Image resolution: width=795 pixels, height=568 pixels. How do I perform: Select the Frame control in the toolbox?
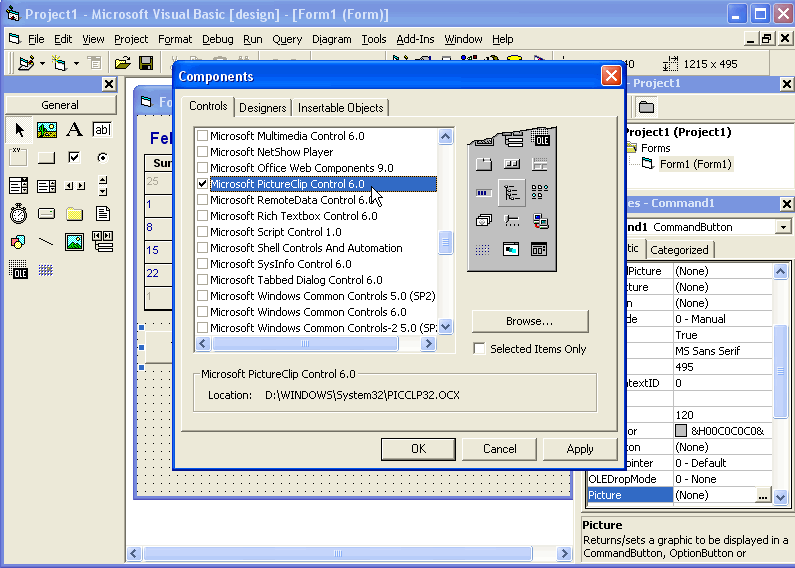pos(18,158)
